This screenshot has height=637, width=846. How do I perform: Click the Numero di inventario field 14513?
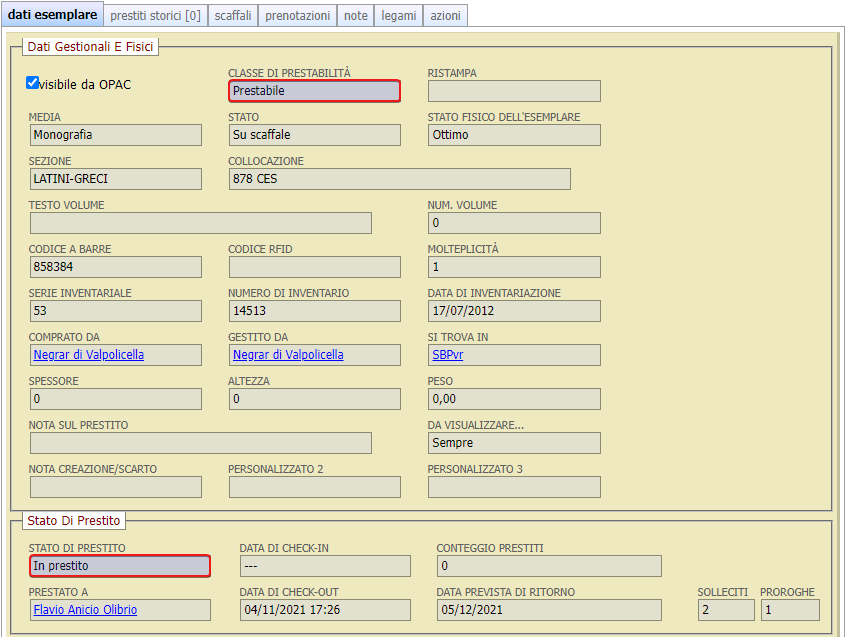coord(314,311)
